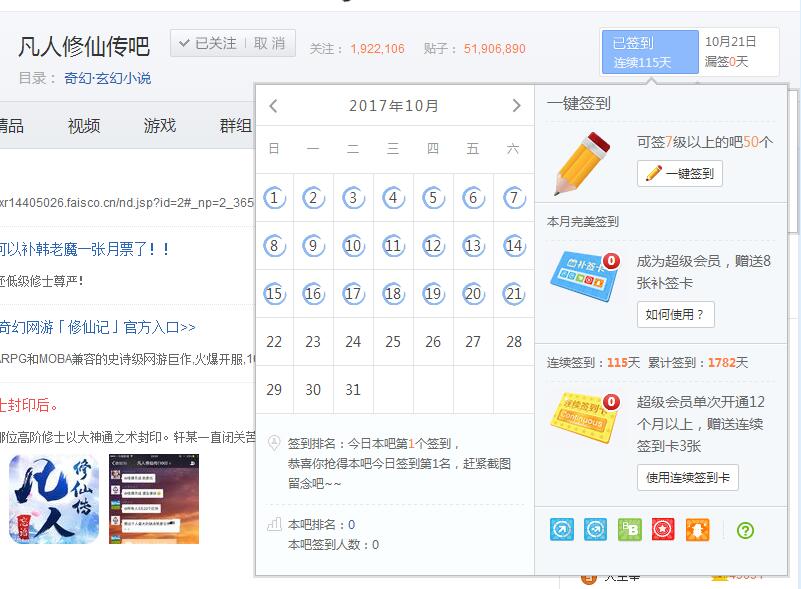Click the checkmark icon next to 已关注
This screenshot has width=801, height=589.
pos(184,43)
